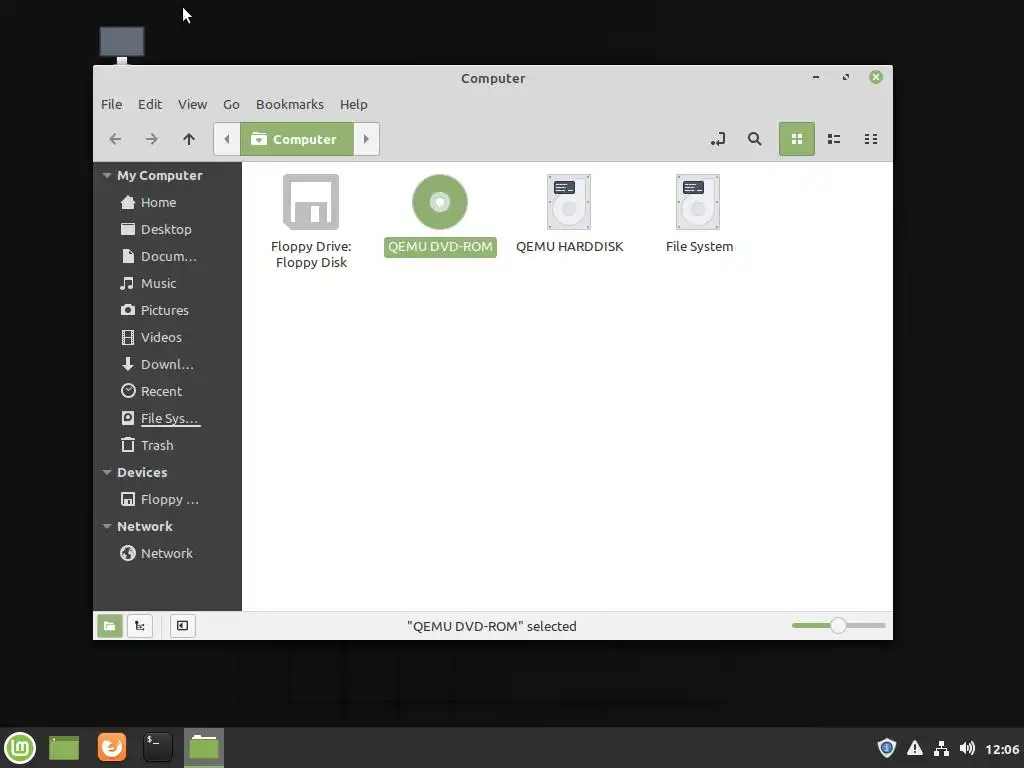
Task: Go forward with the right arrow button
Action: 152,139
